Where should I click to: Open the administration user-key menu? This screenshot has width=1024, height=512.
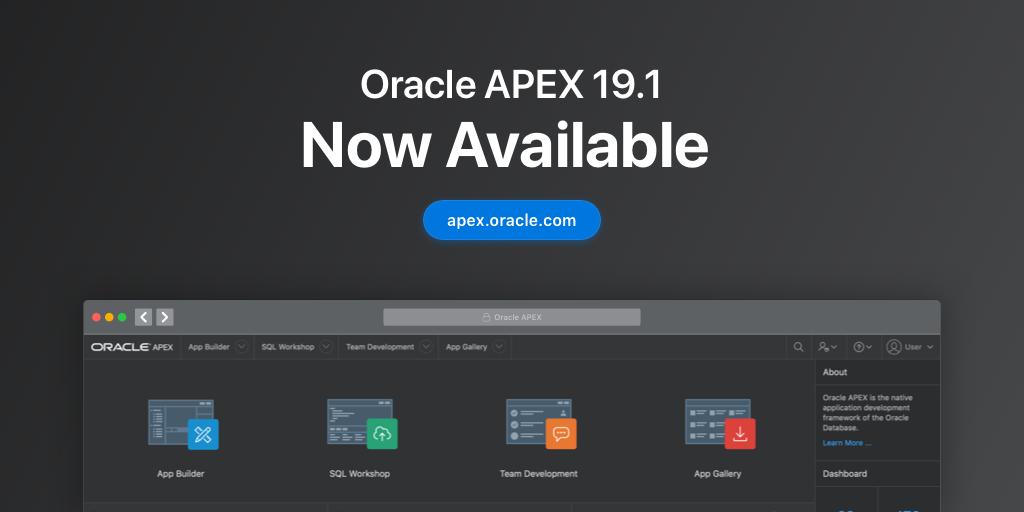(827, 347)
